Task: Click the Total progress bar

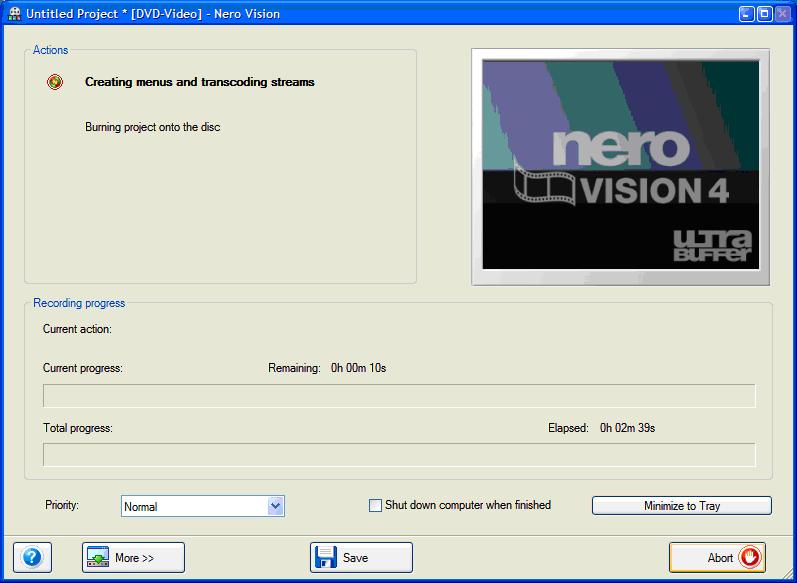Action: [x=399, y=455]
